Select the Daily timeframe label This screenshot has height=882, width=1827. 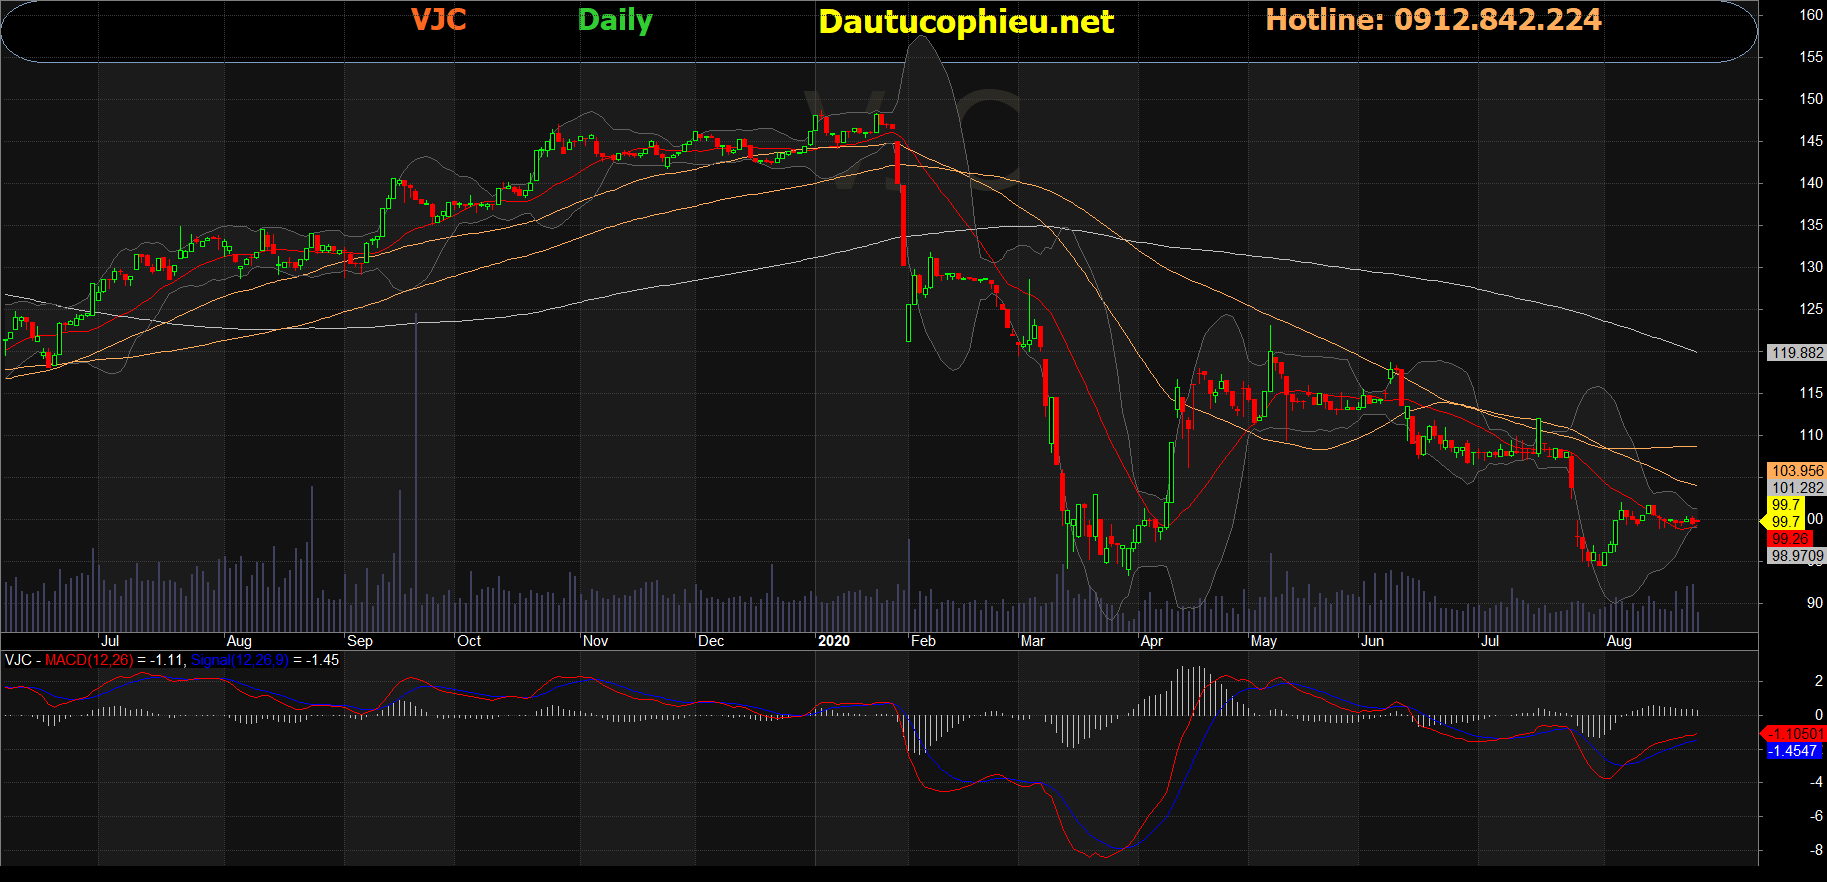click(x=615, y=20)
